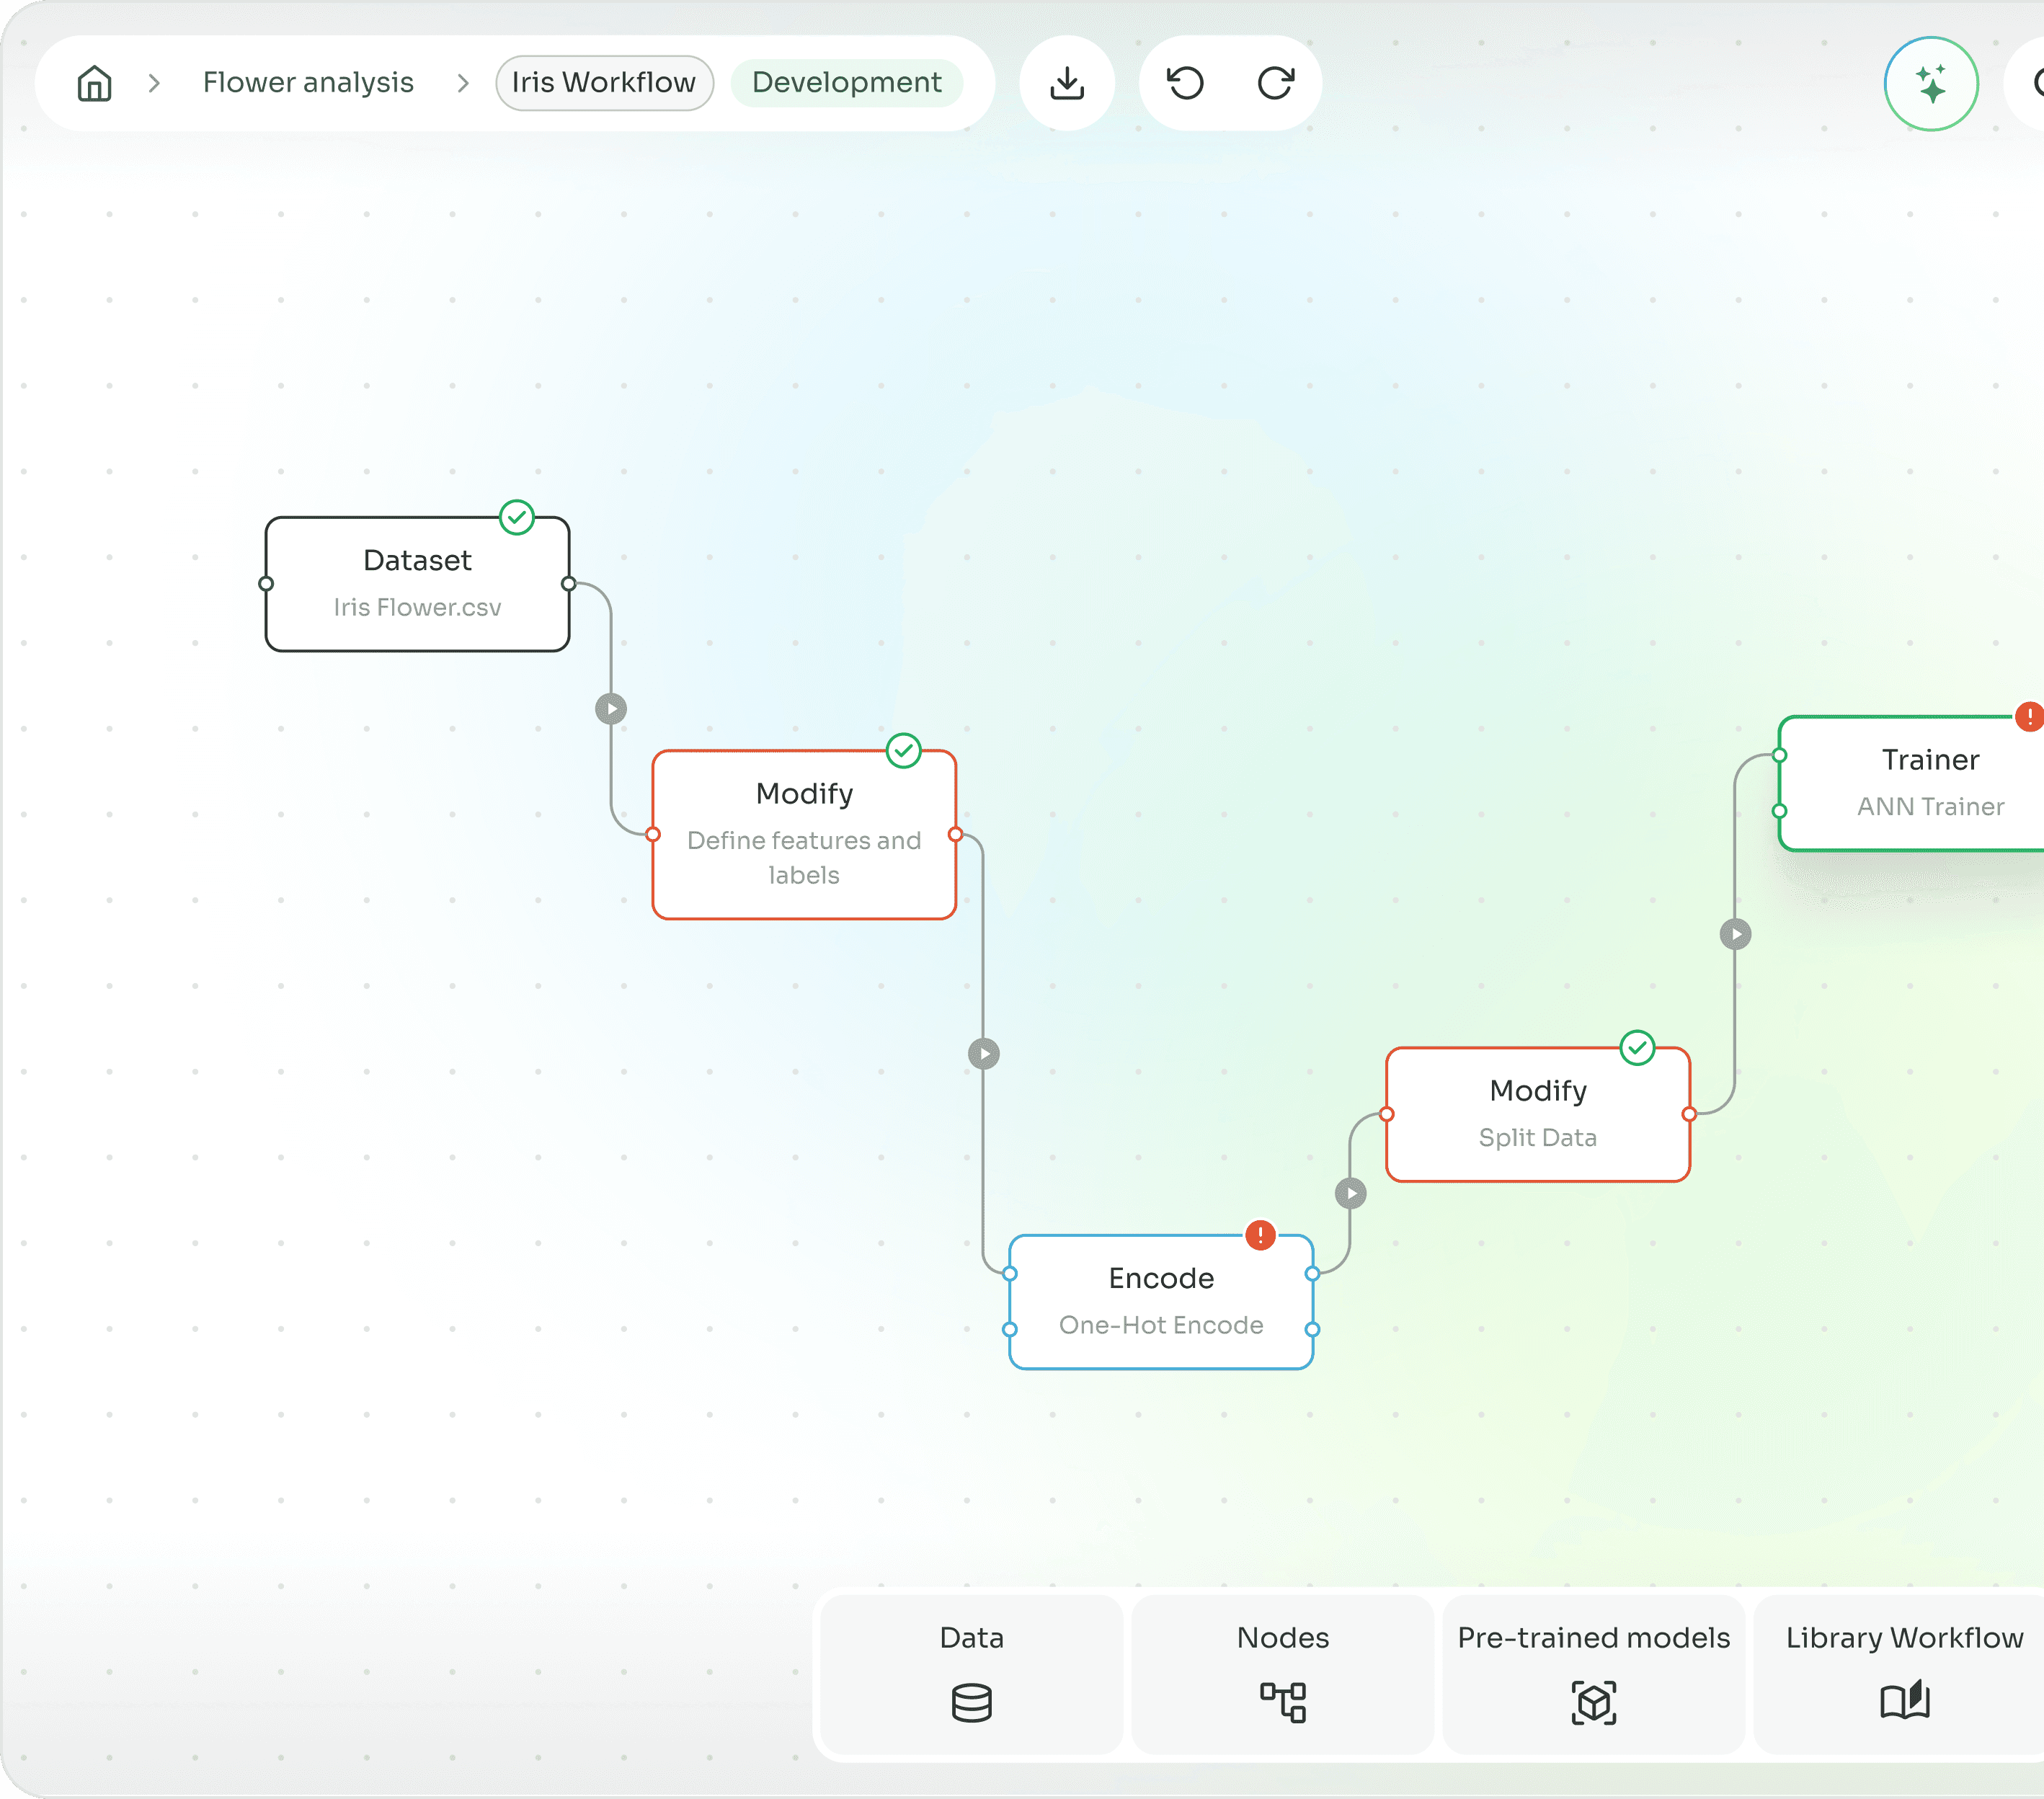
Task: Click green checkmark badge on Dataset node
Action: (517, 517)
